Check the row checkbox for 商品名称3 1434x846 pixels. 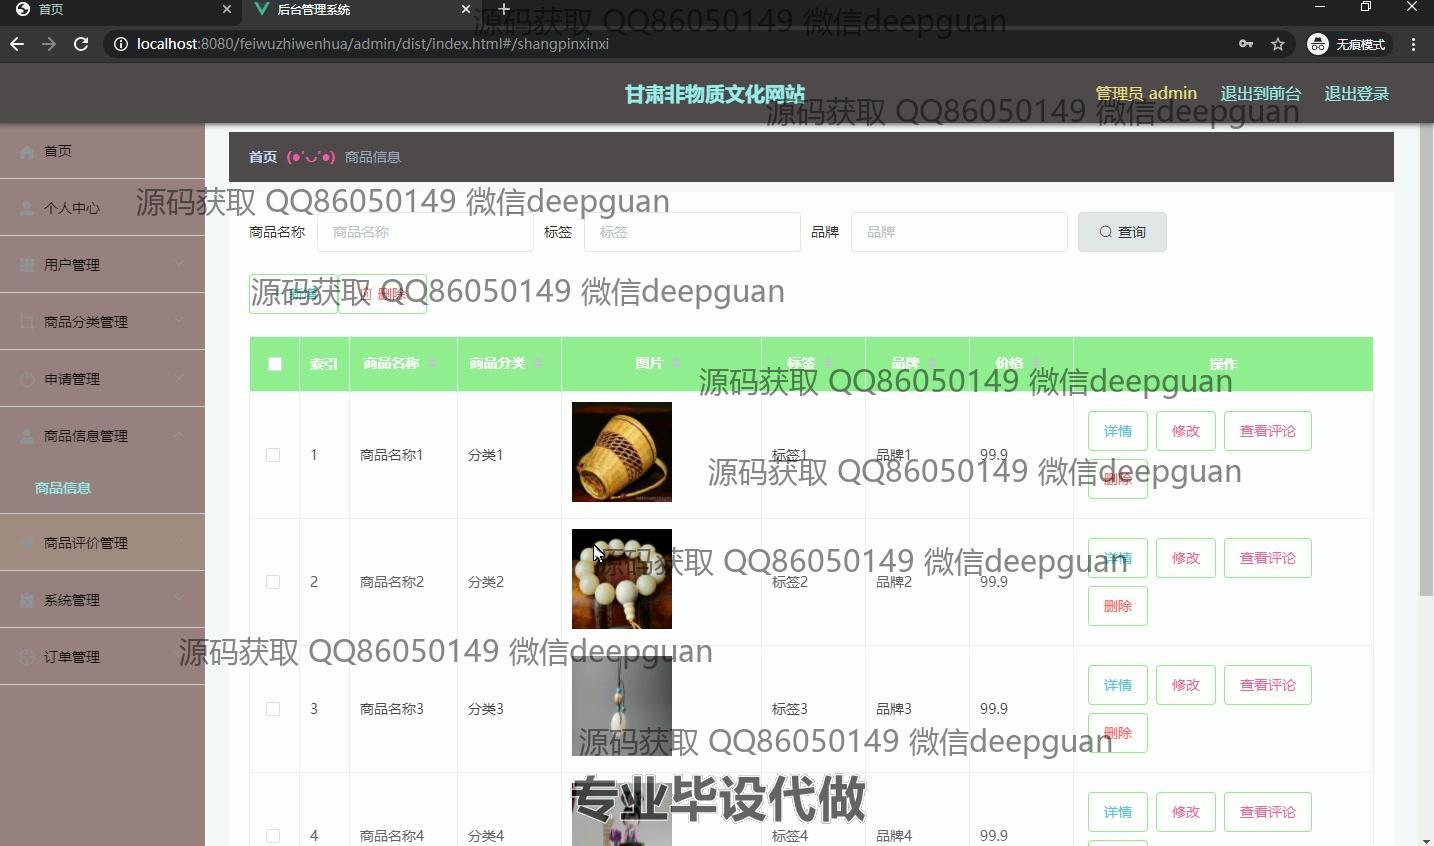273,709
